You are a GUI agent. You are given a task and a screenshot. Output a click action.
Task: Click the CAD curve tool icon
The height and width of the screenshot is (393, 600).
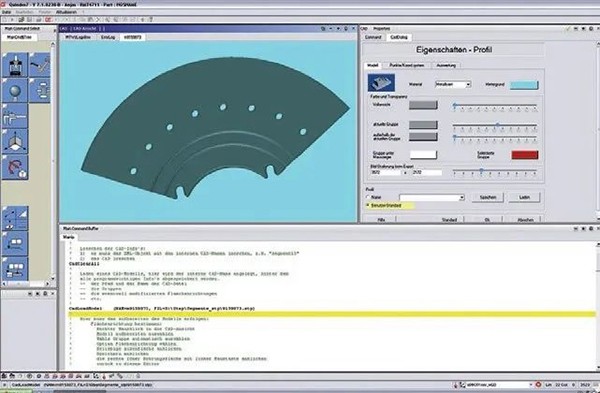point(15,167)
